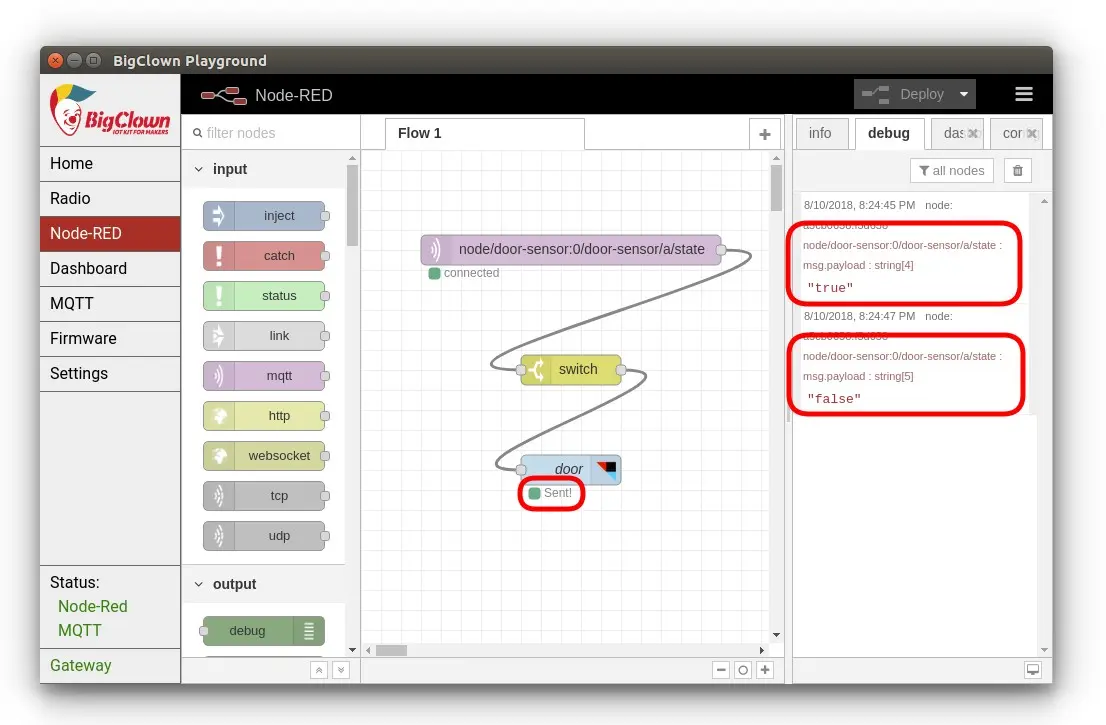
Task: Open the Deploy dropdown arrow
Action: (964, 94)
